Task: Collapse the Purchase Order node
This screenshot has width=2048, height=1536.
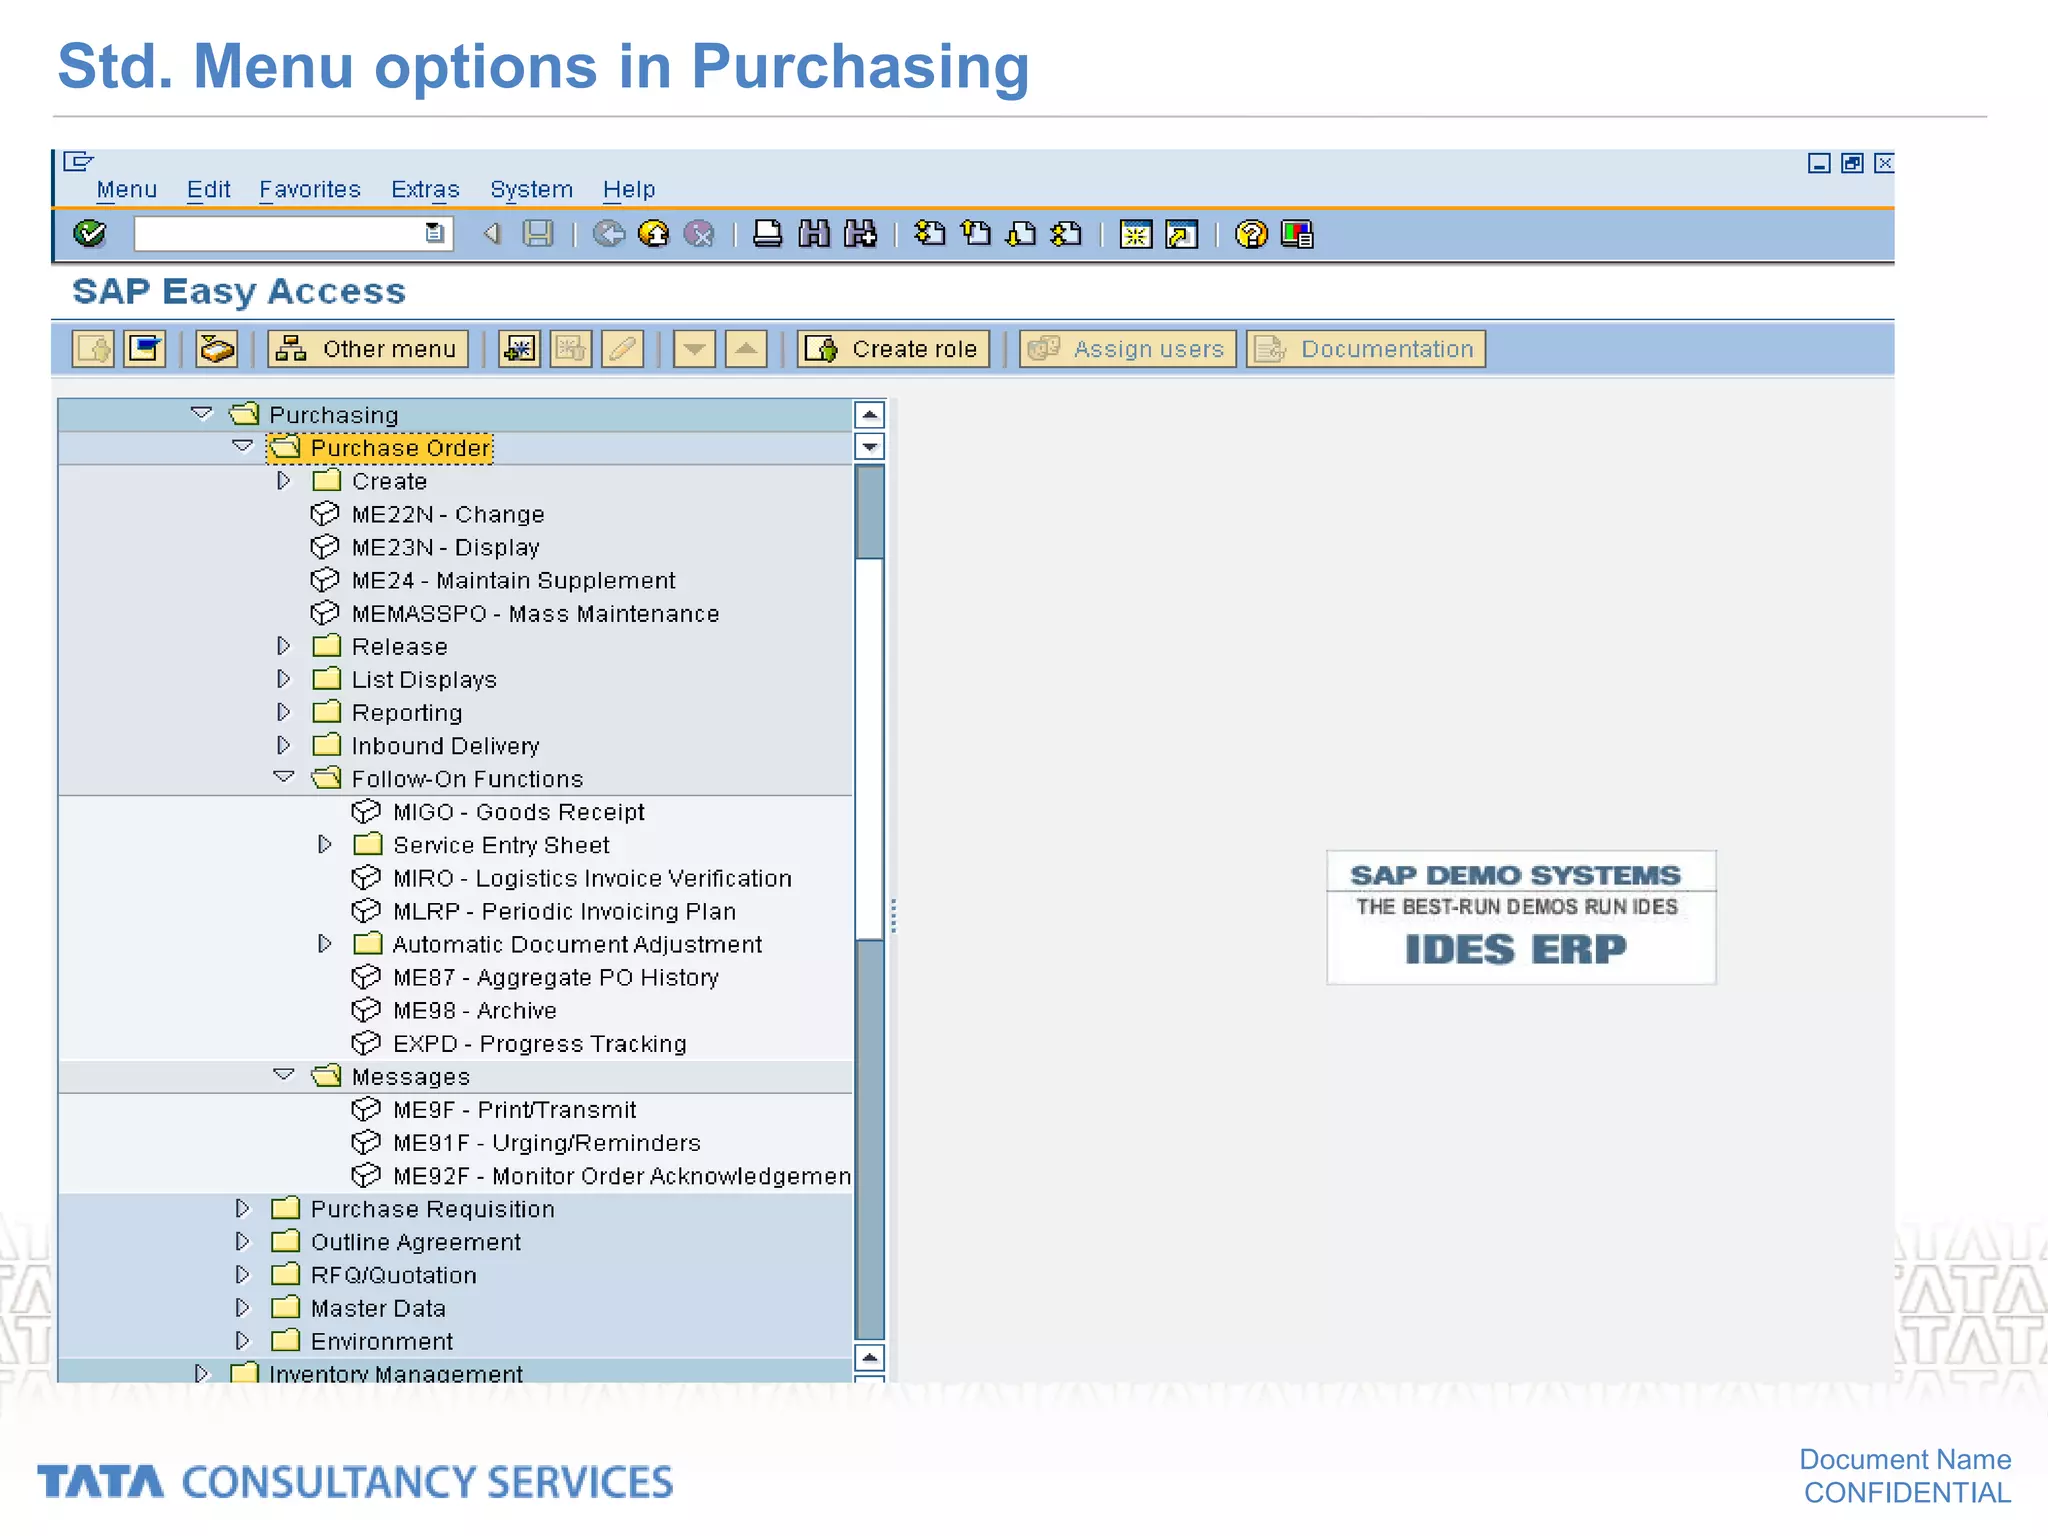Action: click(242, 446)
